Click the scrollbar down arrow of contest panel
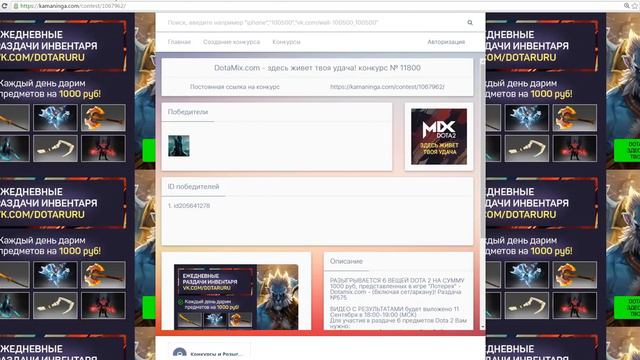640x360 pixels. coord(482,327)
